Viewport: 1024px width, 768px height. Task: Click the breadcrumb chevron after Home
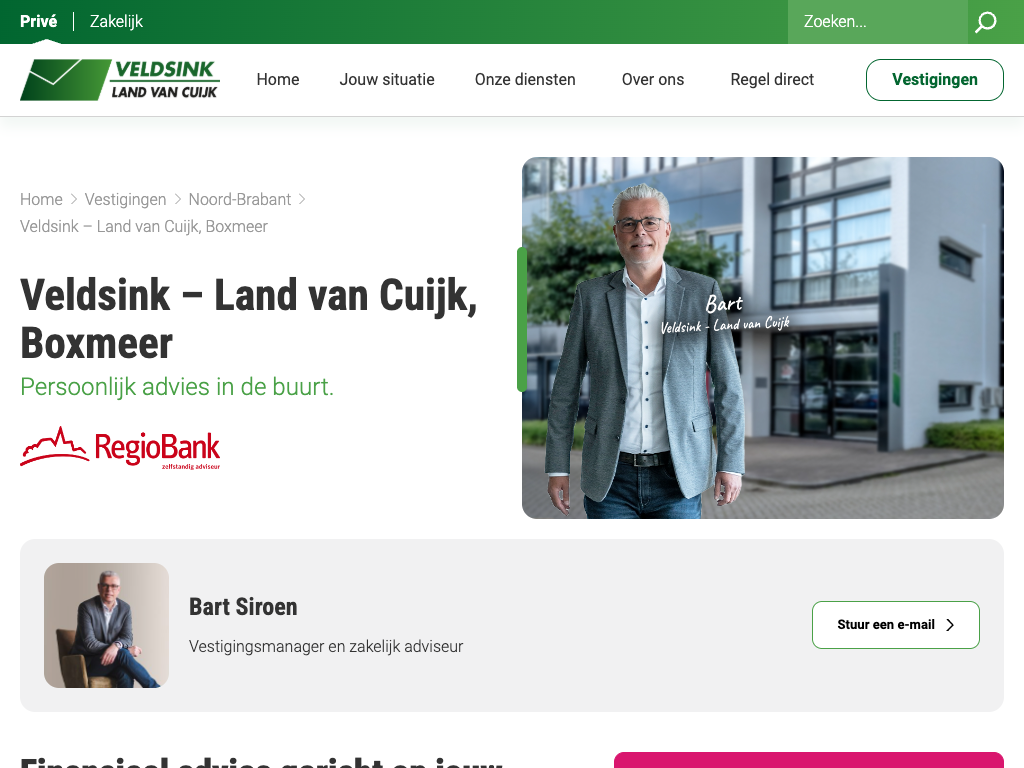pos(74,199)
